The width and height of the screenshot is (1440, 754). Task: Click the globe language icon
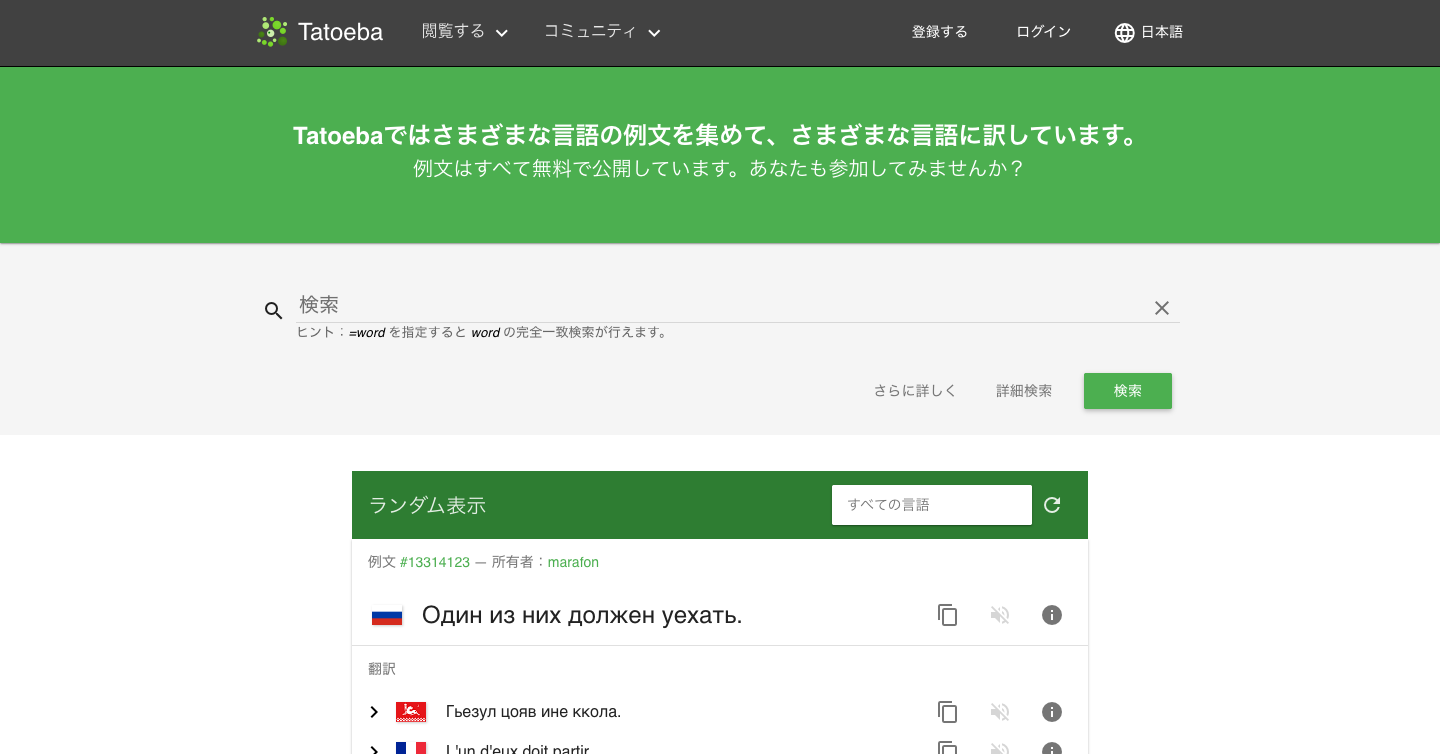point(1125,33)
